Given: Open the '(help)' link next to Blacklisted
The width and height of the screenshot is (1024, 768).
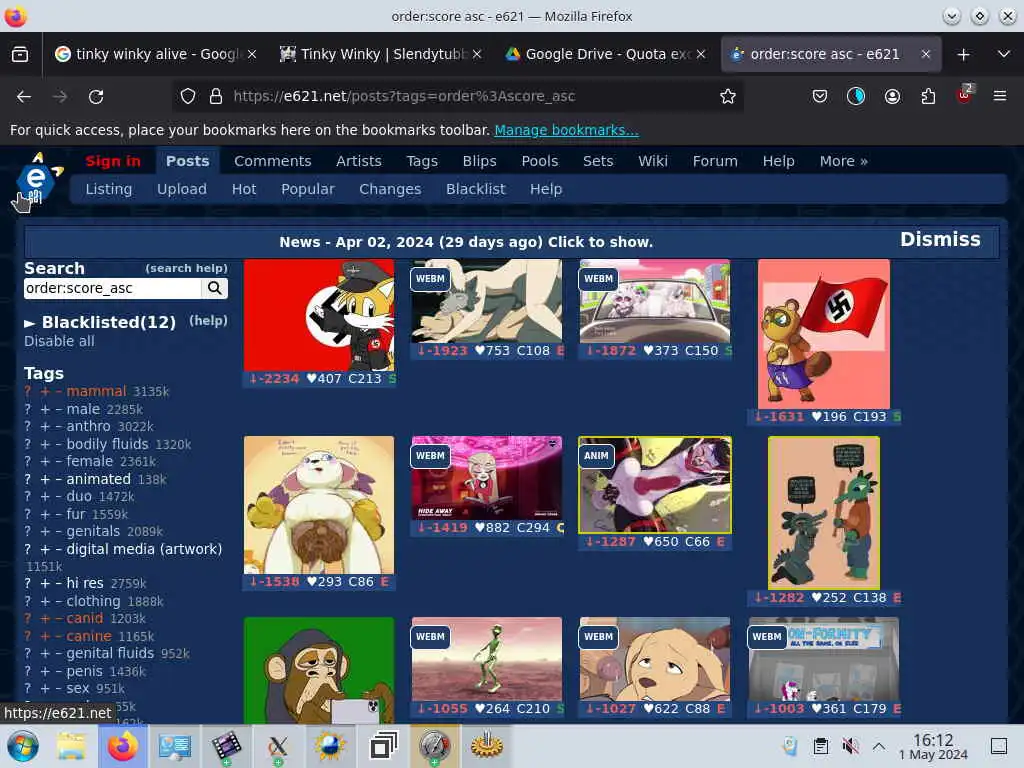Looking at the screenshot, I should coord(208,321).
